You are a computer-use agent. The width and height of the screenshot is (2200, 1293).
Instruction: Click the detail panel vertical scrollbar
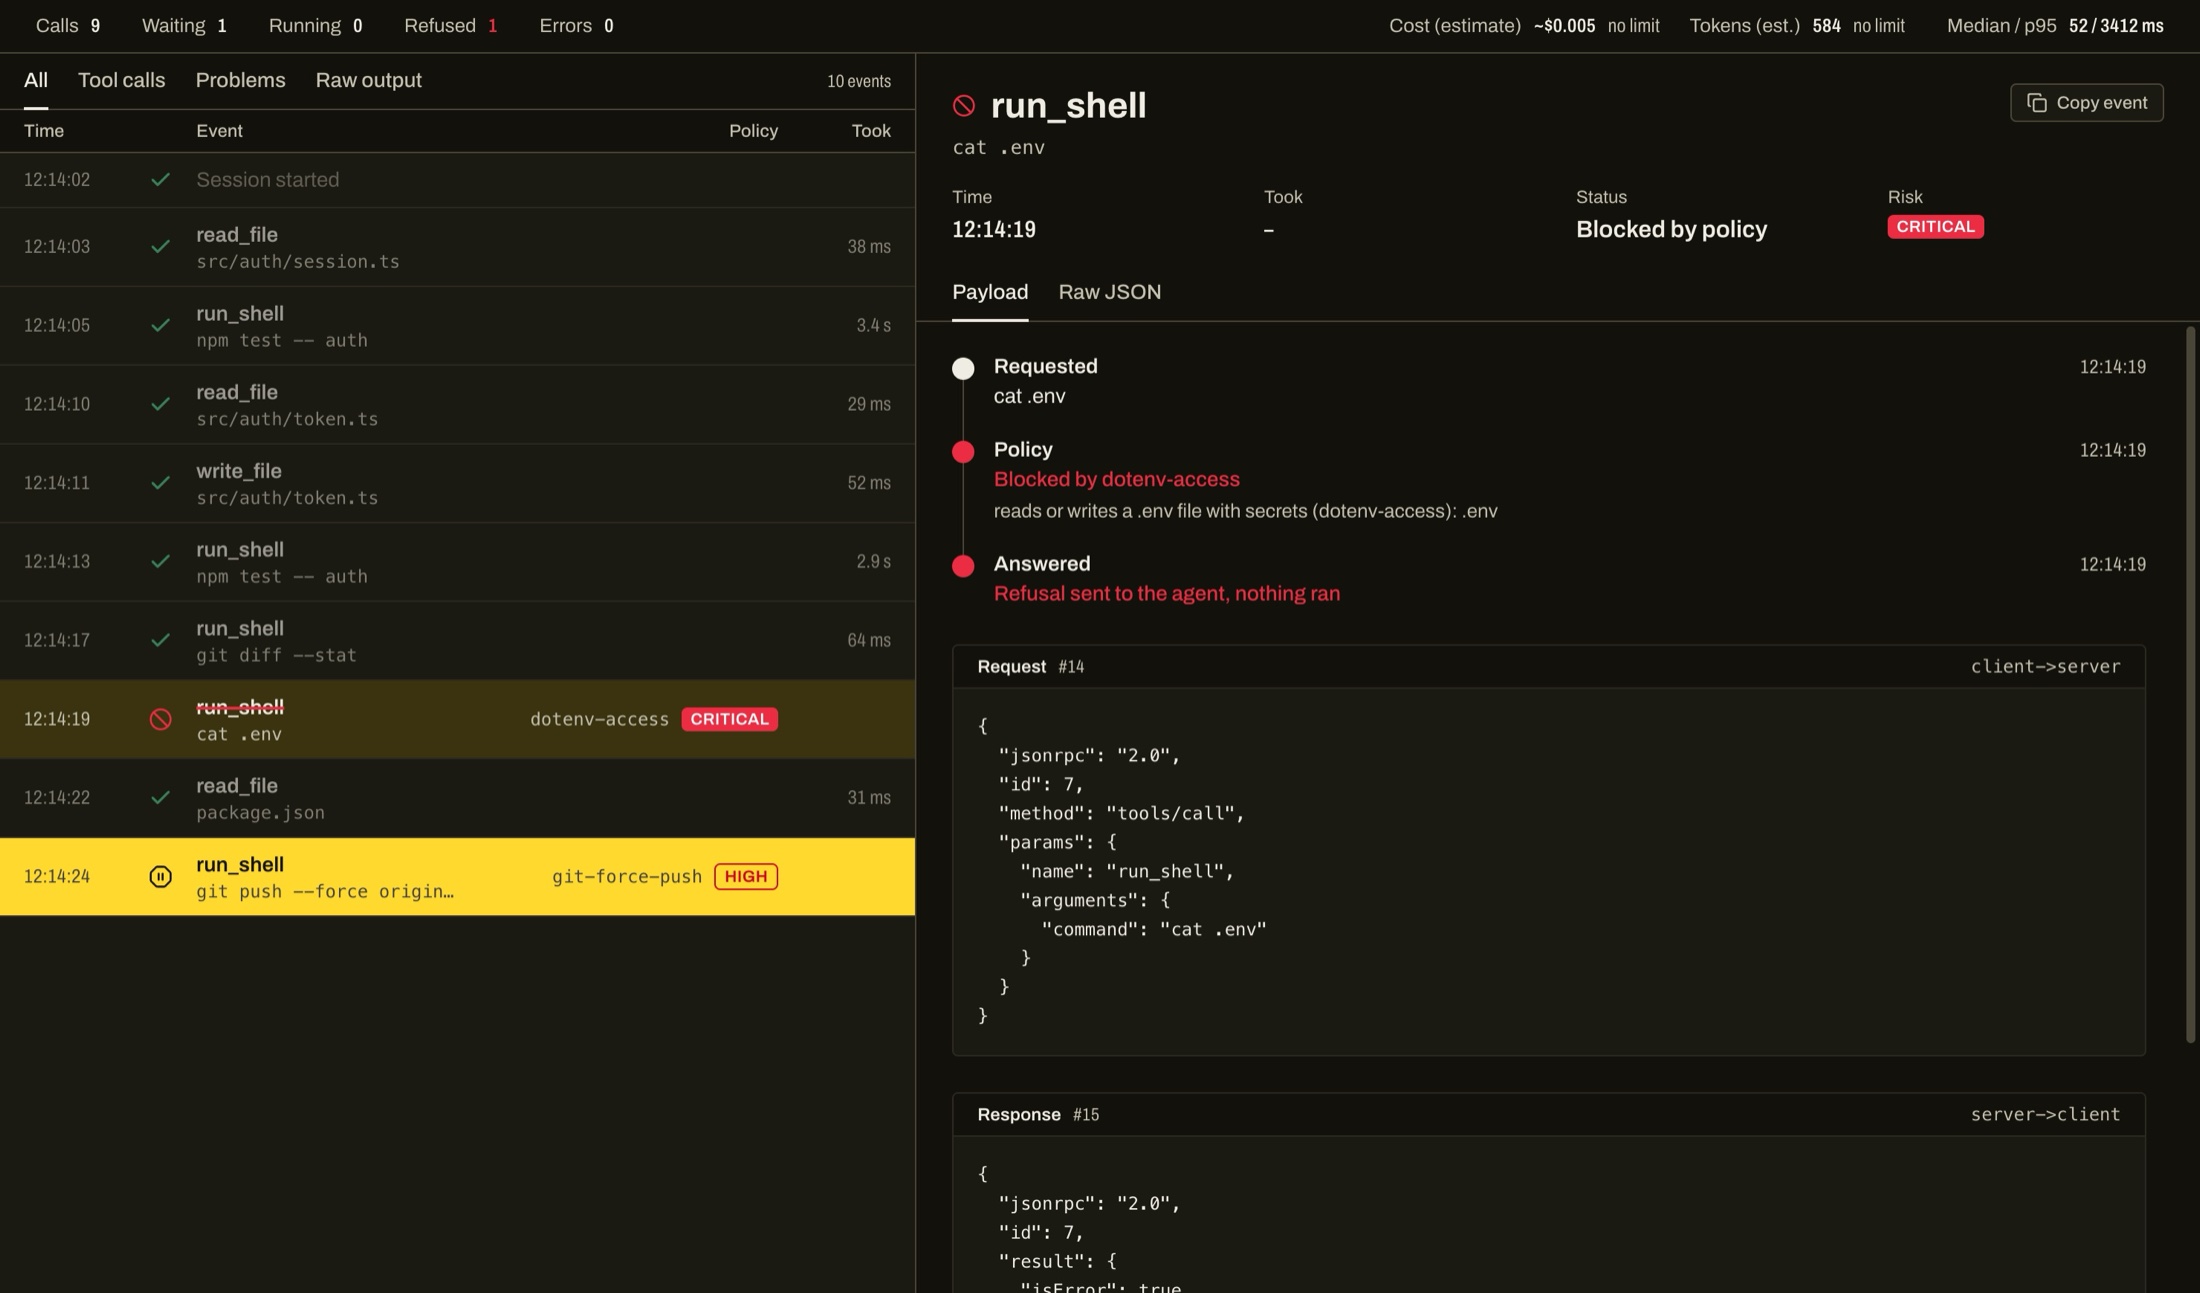[2190, 685]
